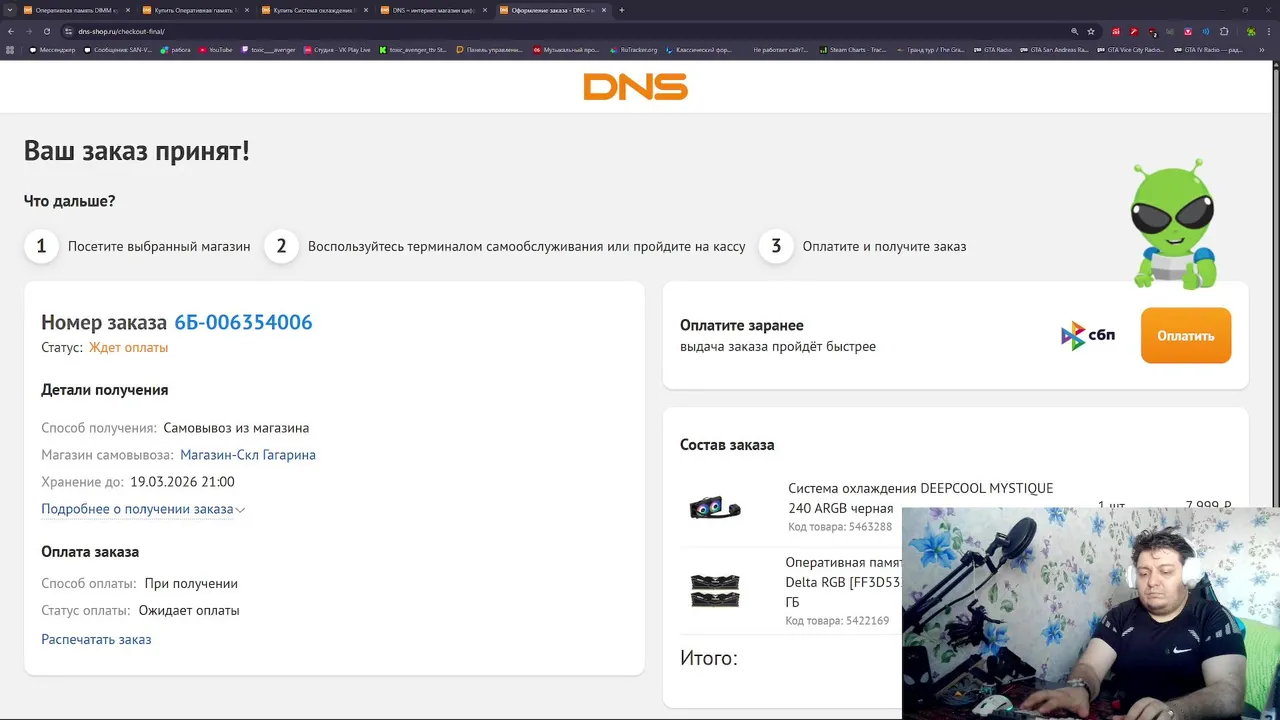Reload the page with the refresh icon
The width and height of the screenshot is (1280, 720).
(46, 31)
